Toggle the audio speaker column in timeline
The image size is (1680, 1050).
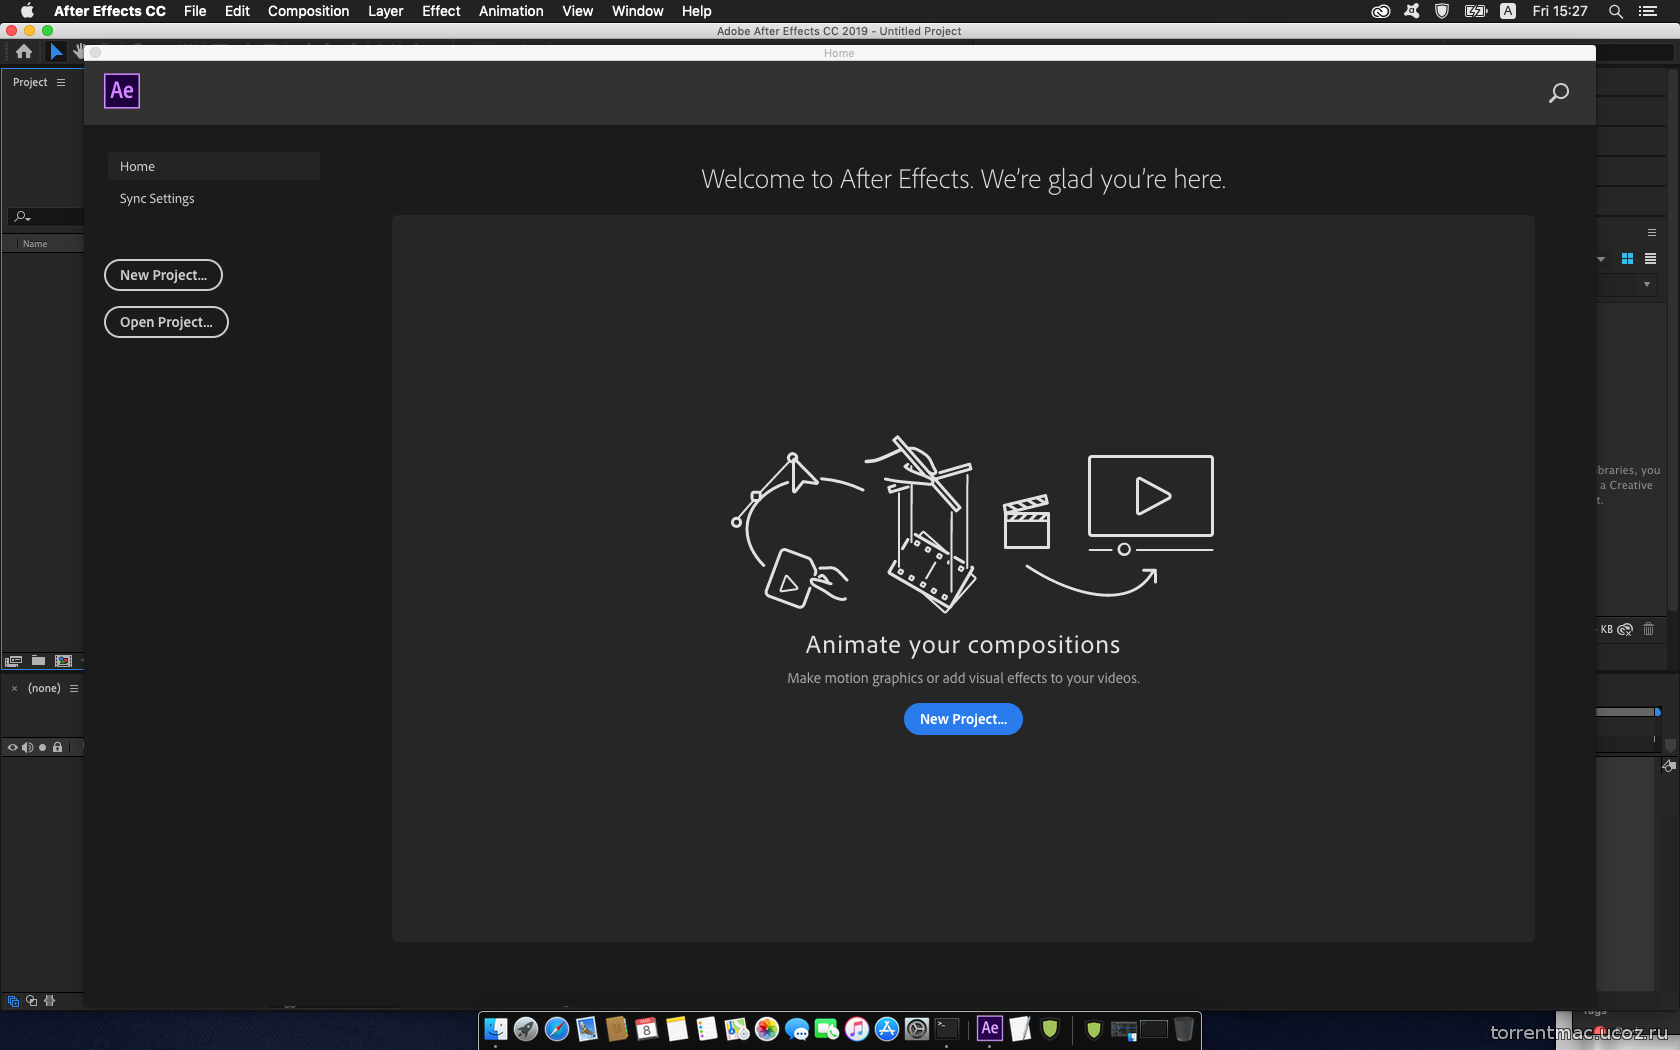pos(28,747)
